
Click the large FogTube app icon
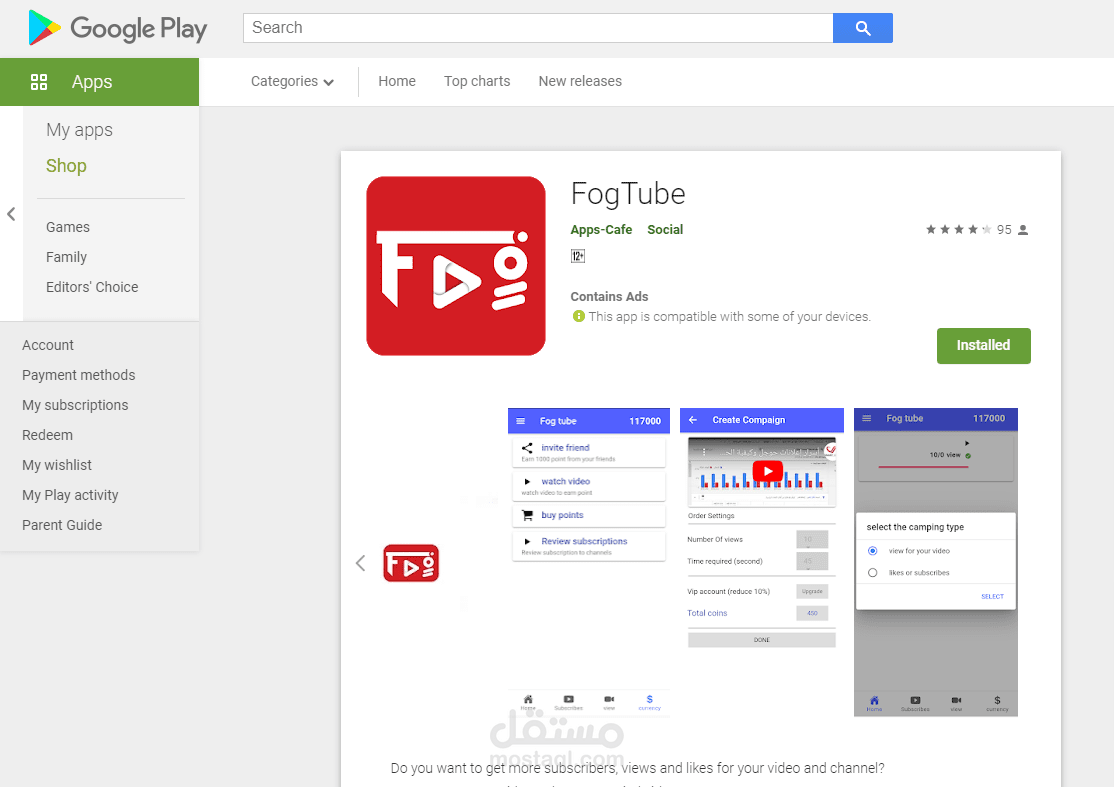pos(455,266)
